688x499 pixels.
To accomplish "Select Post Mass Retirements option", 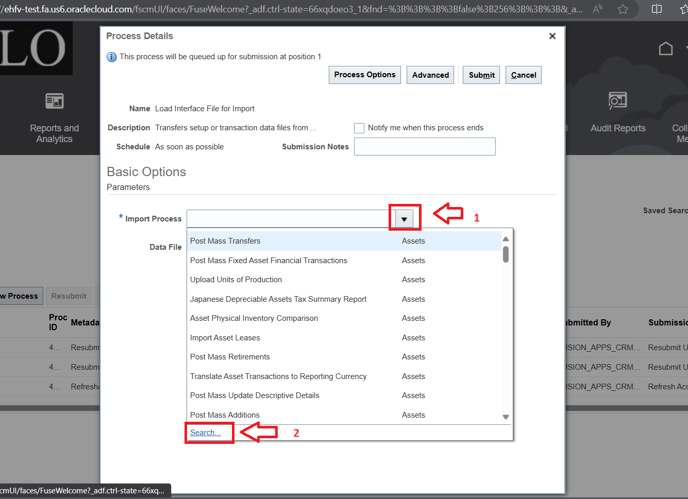I will (x=344, y=357).
